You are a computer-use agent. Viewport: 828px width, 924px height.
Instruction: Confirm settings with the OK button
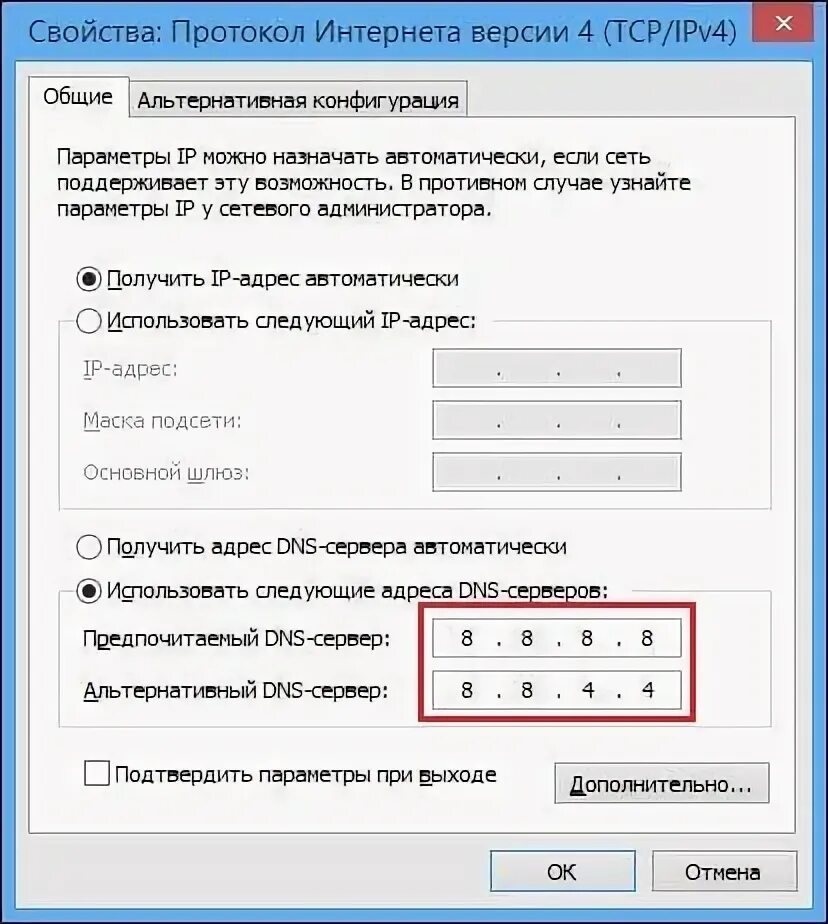point(562,871)
